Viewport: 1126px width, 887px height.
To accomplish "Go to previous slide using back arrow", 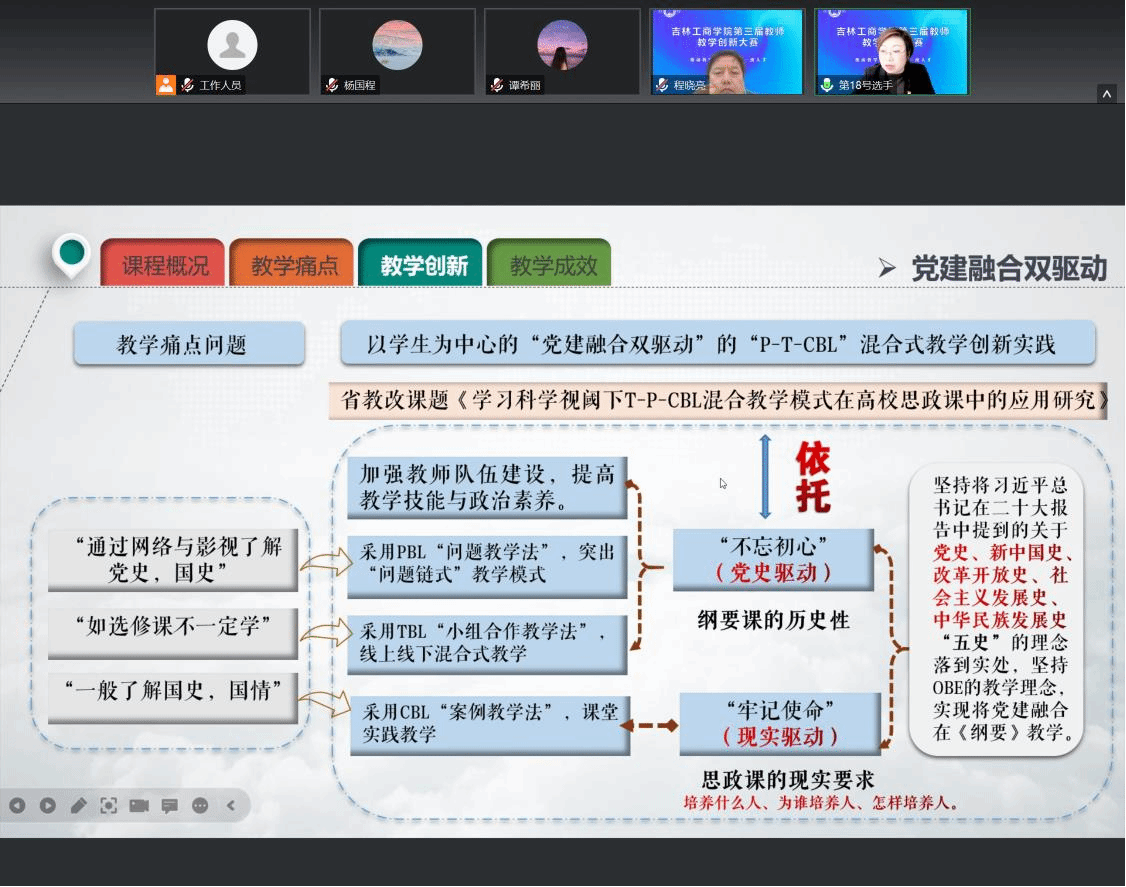I will [17, 805].
